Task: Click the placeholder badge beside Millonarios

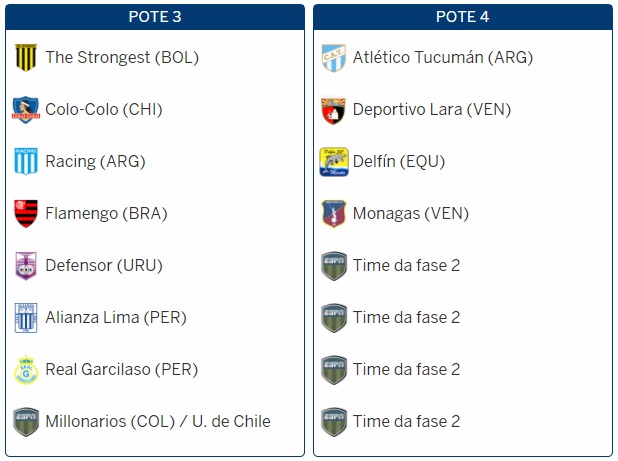Action: tap(25, 422)
